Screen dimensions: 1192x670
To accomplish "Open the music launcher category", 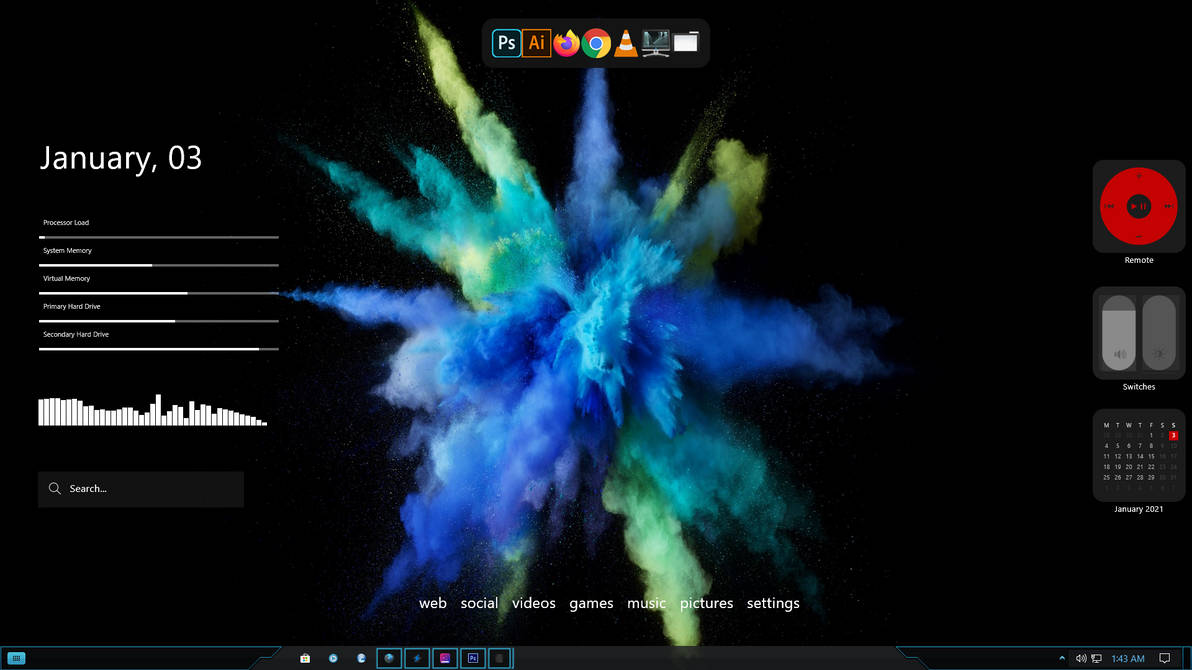I will click(x=646, y=603).
